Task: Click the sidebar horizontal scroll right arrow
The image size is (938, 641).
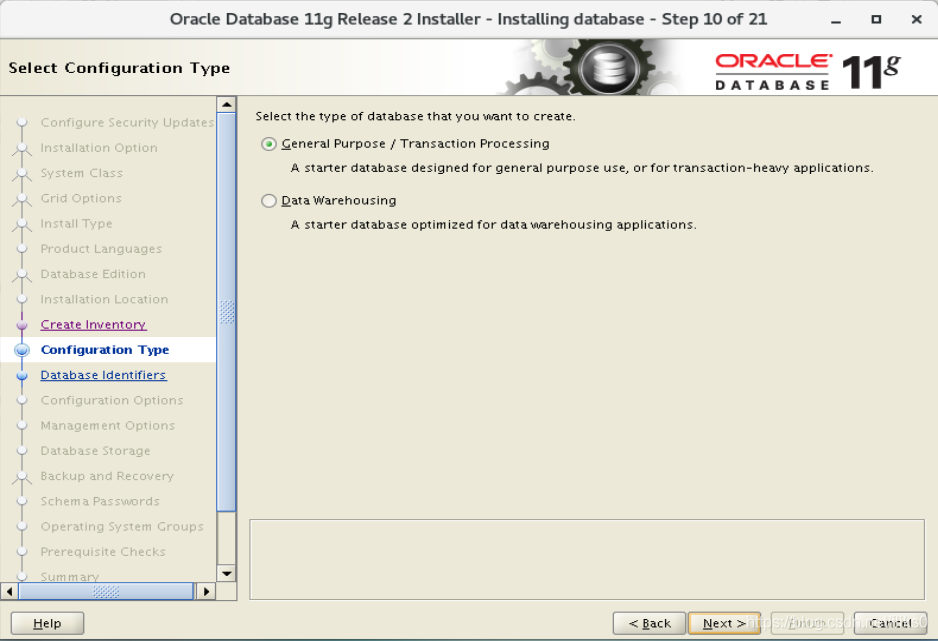Action: pos(206,591)
